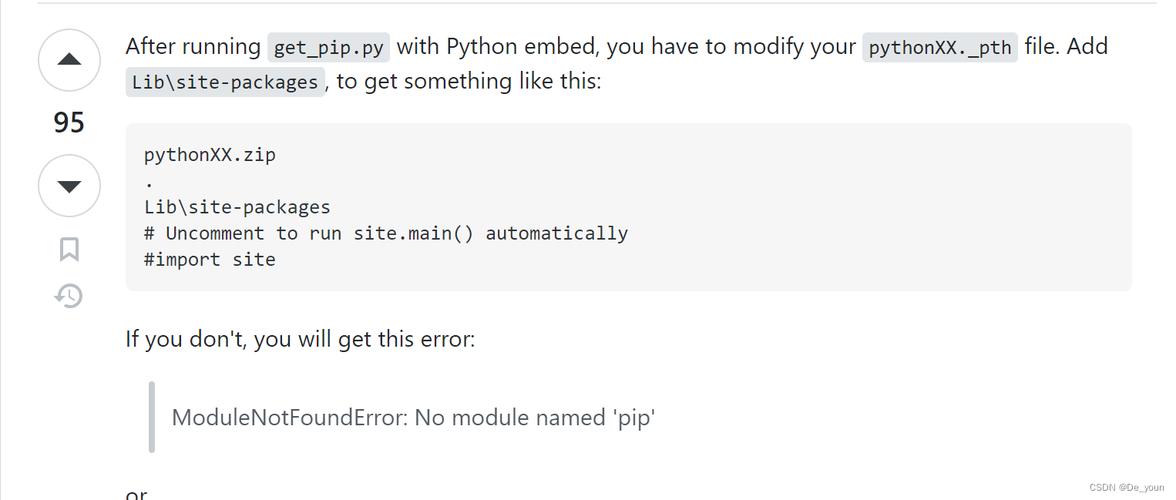The width and height of the screenshot is (1176, 500).
Task: Upvote this answer with the up arrow
Action: (x=69, y=60)
